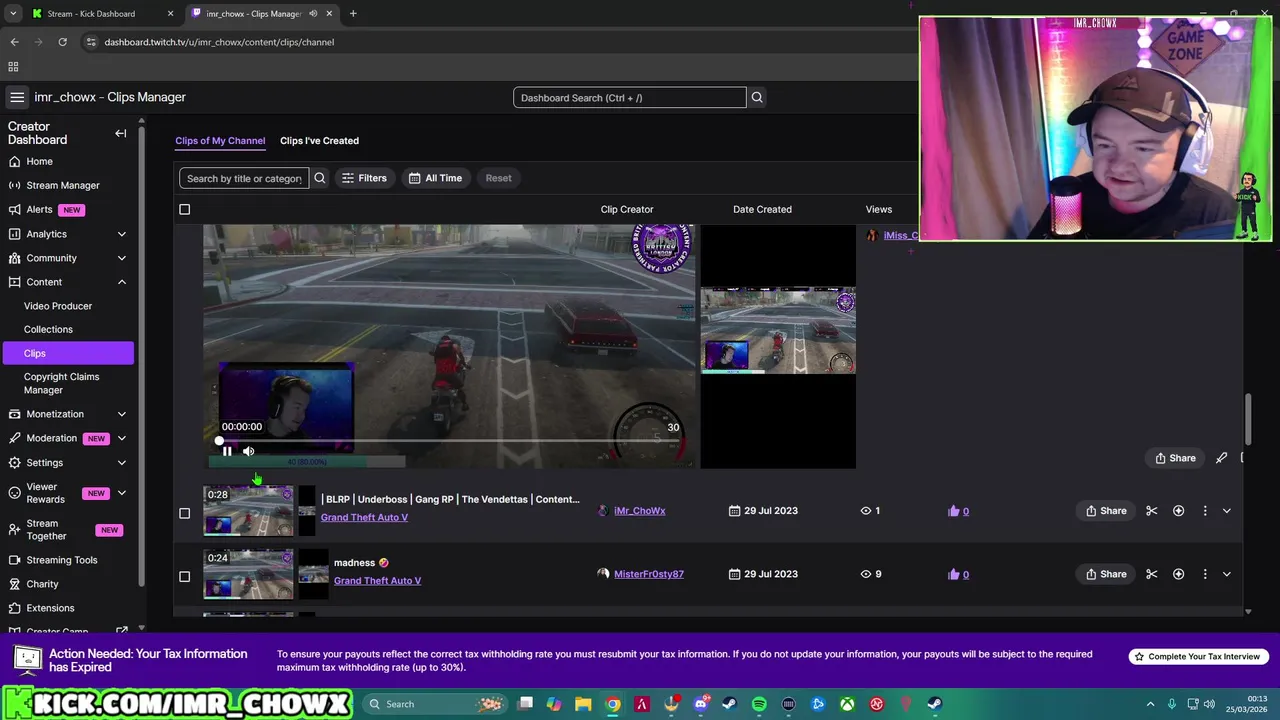Click the thumbs-up icon on madness clip row
Viewport: 1280px width, 720px height.
click(953, 574)
